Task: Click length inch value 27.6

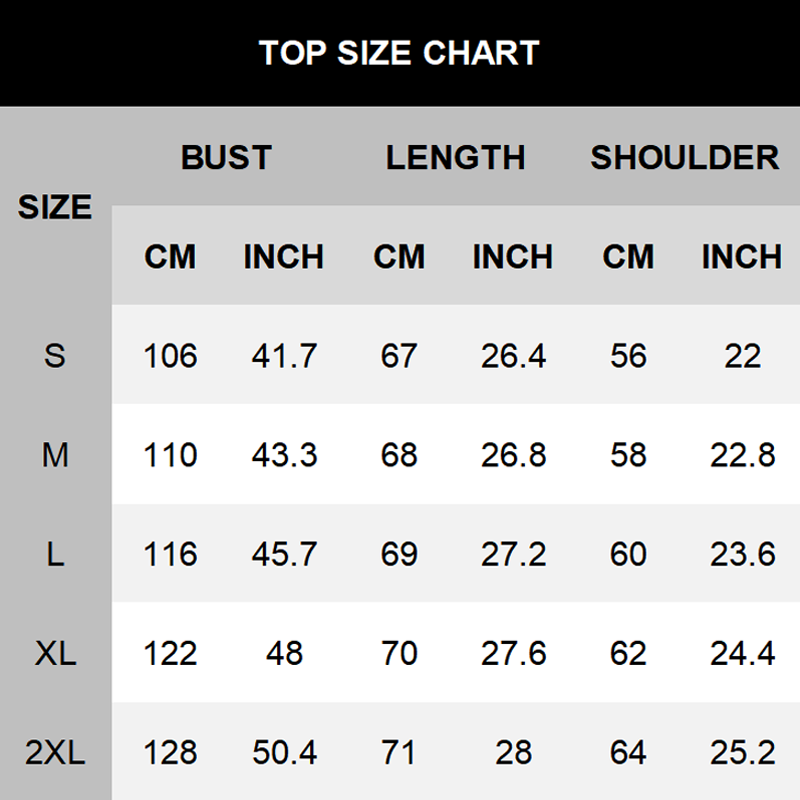Action: click(x=513, y=653)
